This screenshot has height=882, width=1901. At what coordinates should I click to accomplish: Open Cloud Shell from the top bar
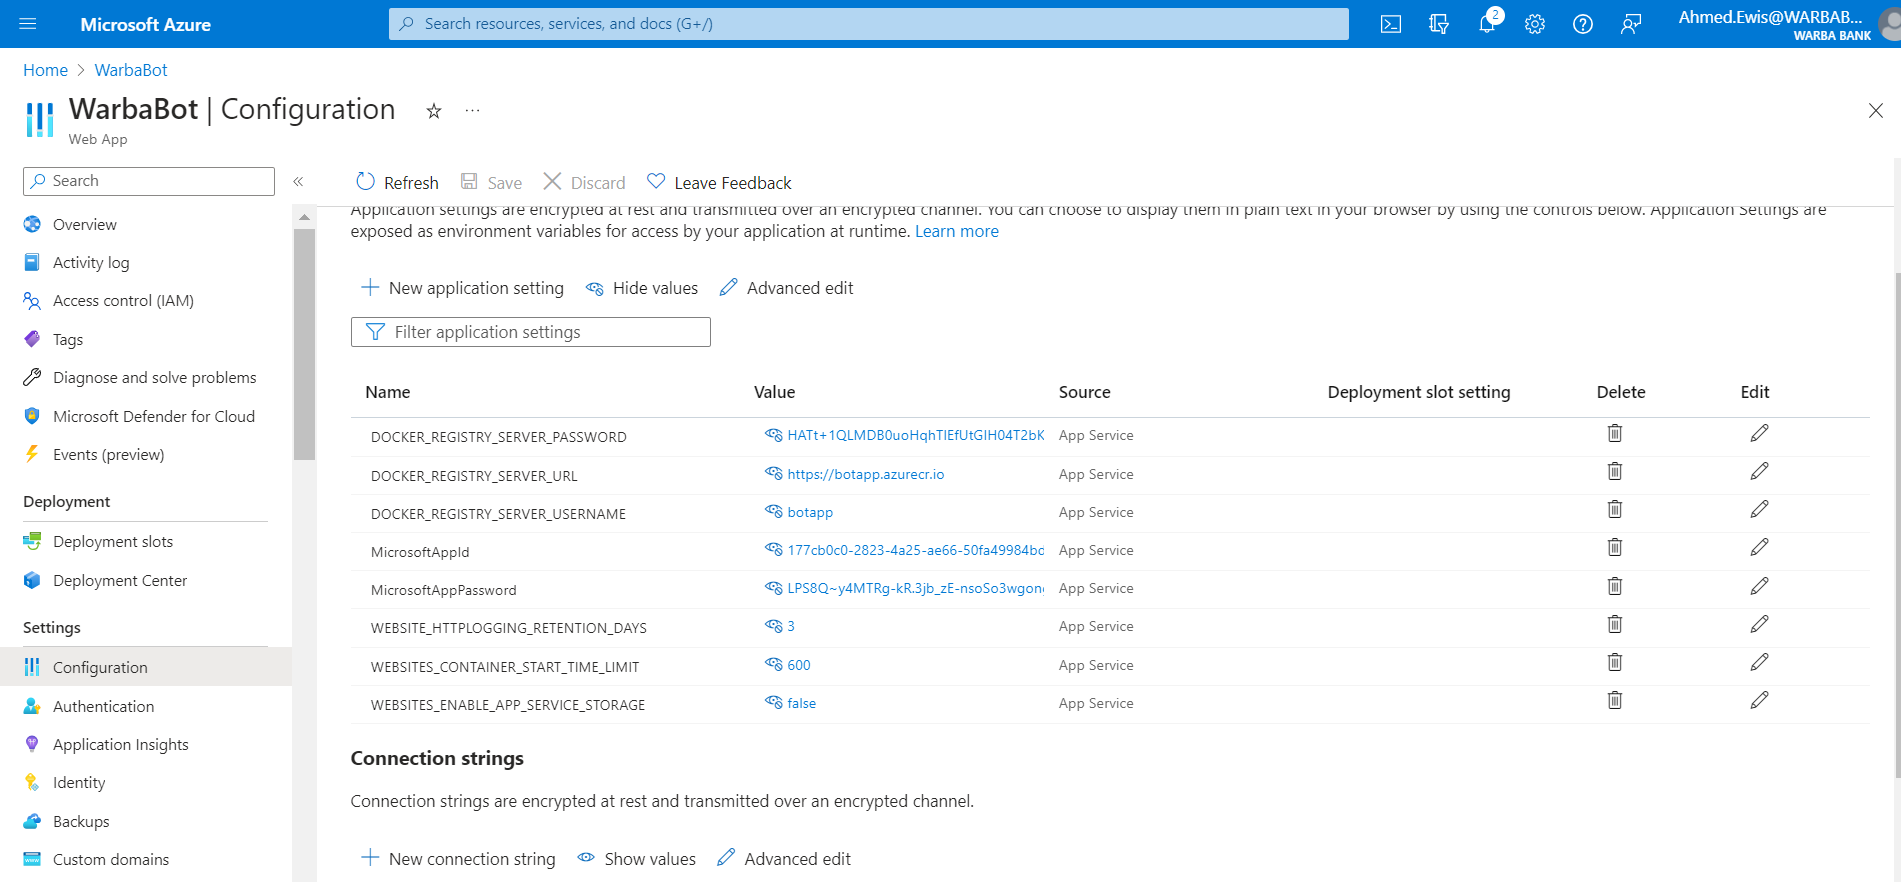click(x=1391, y=24)
